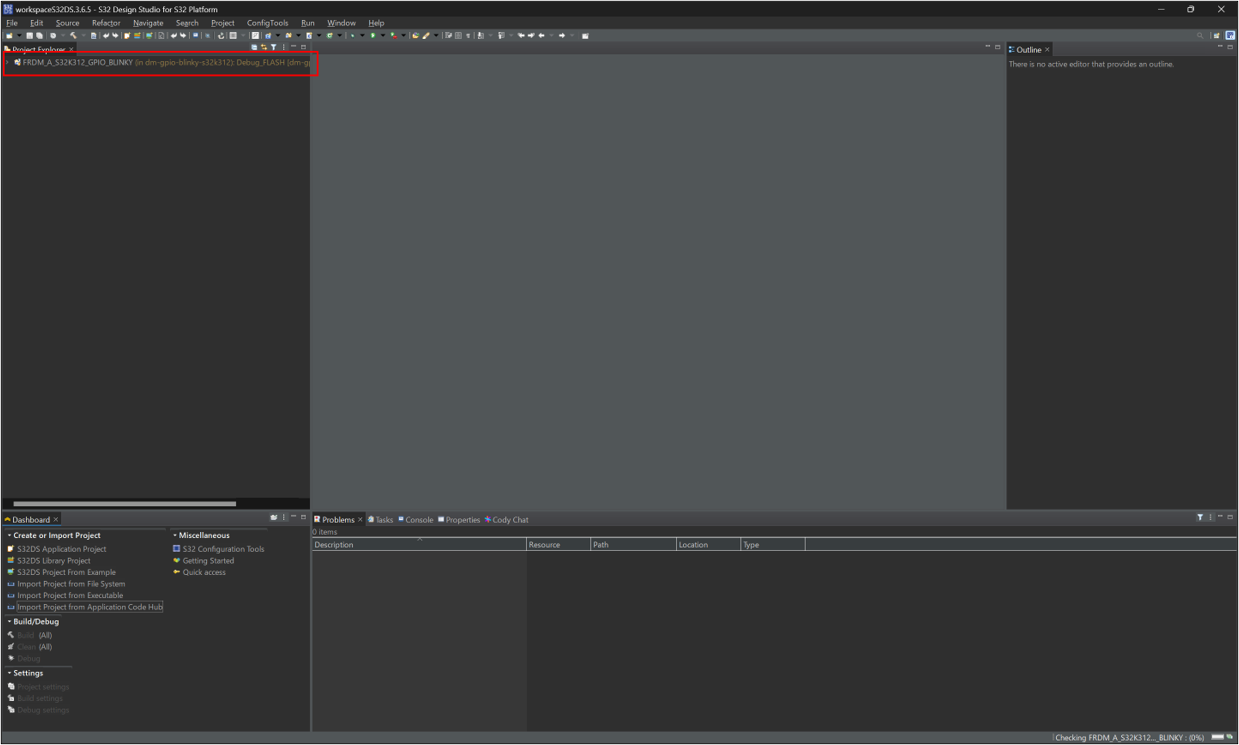1239x745 pixels.
Task: Click Import Project from Application Code Hub
Action: tap(89, 607)
